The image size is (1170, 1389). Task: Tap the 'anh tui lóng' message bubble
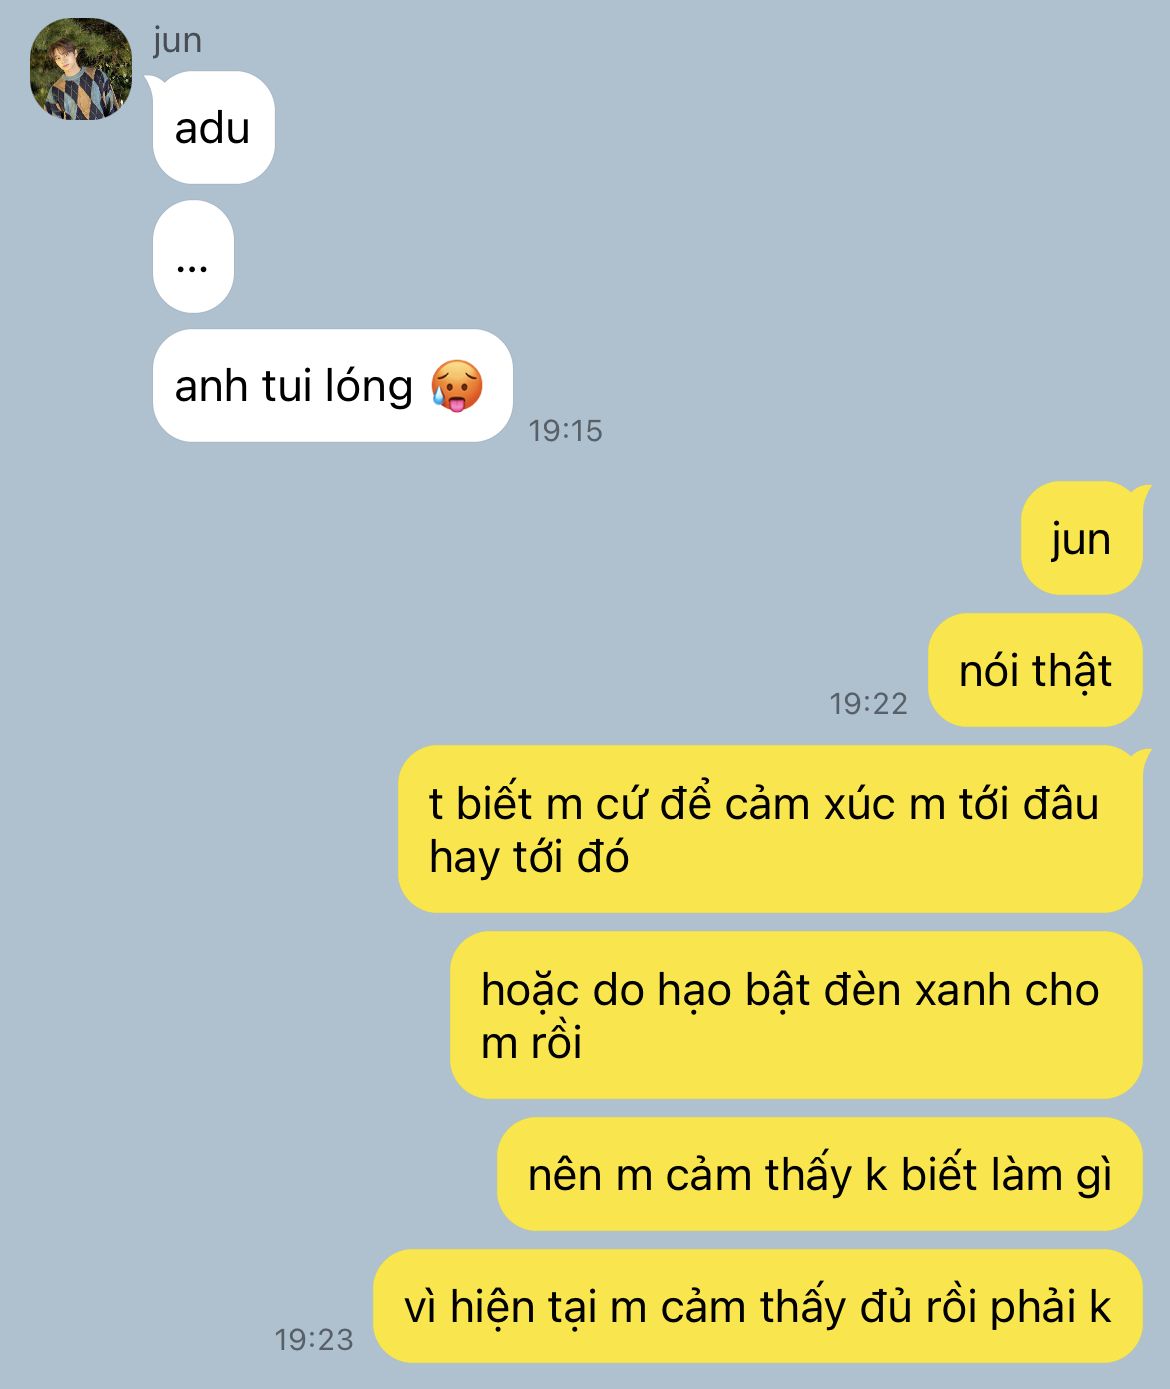(332, 386)
